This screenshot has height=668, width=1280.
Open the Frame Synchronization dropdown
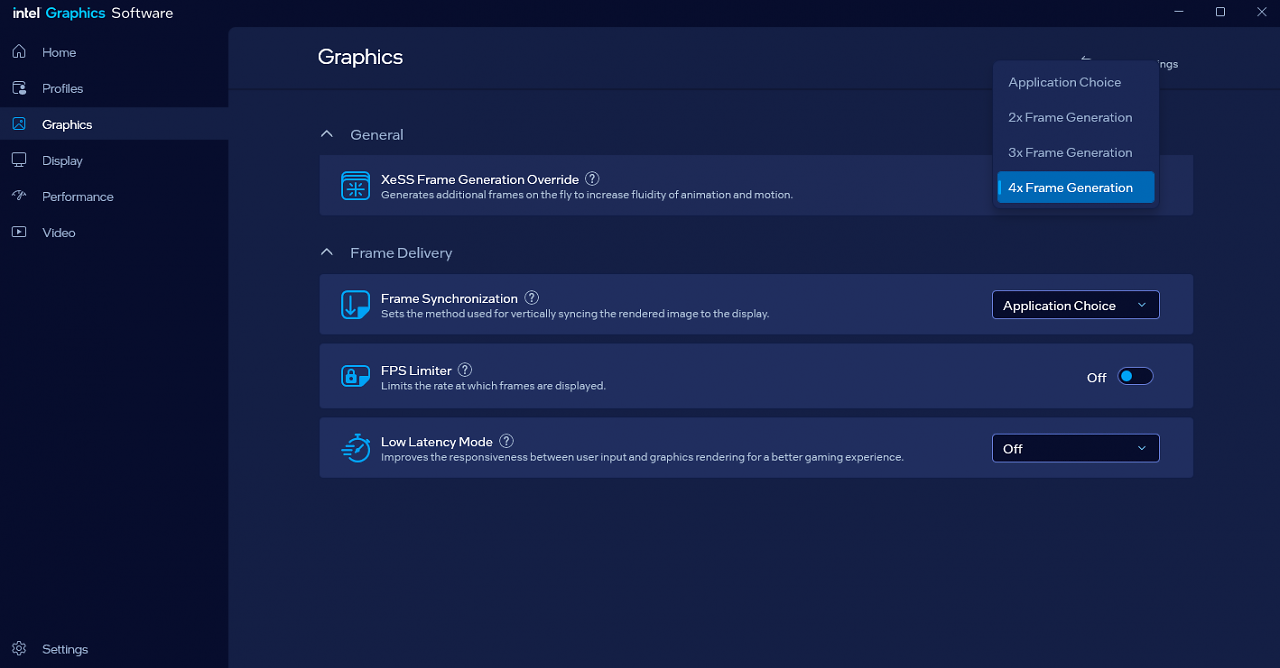1076,305
